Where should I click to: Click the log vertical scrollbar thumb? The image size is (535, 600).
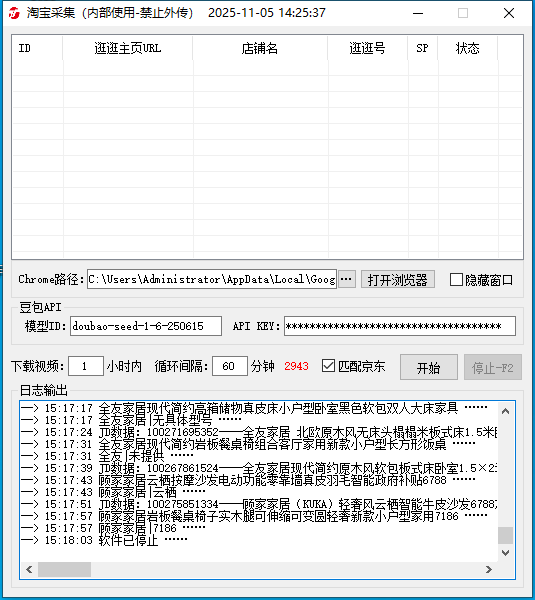(506, 535)
